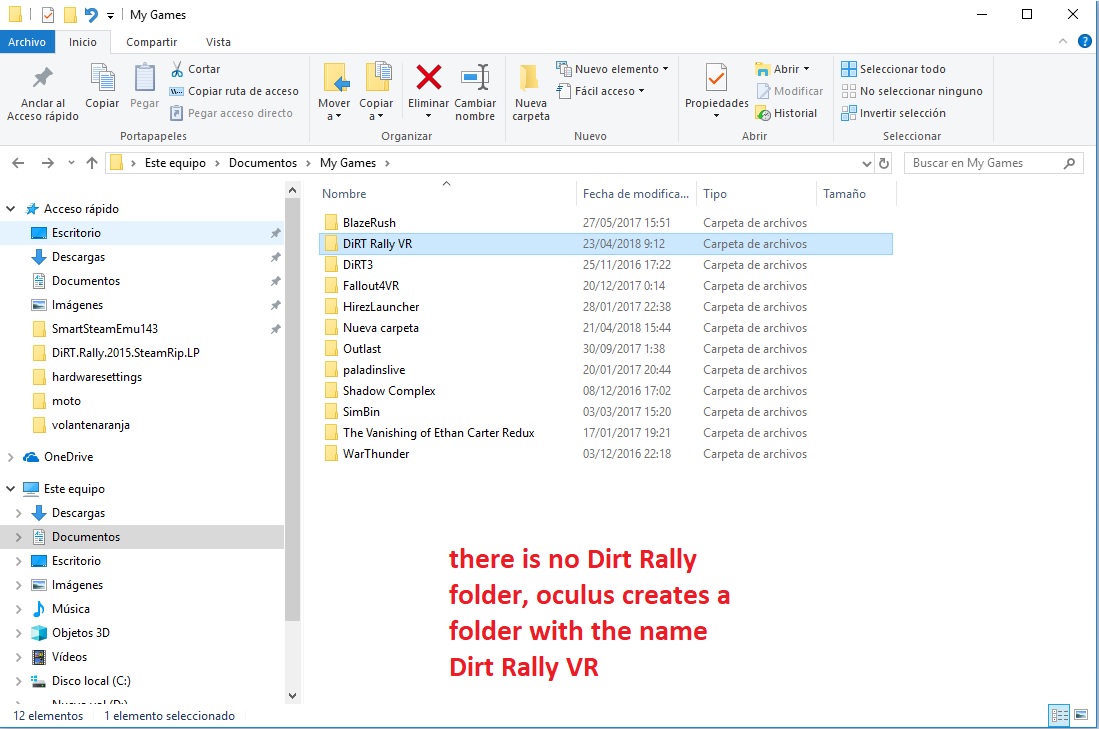Refresh the folder with the reload icon
Image resolution: width=1099 pixels, height=729 pixels.
pyautogui.click(x=884, y=163)
